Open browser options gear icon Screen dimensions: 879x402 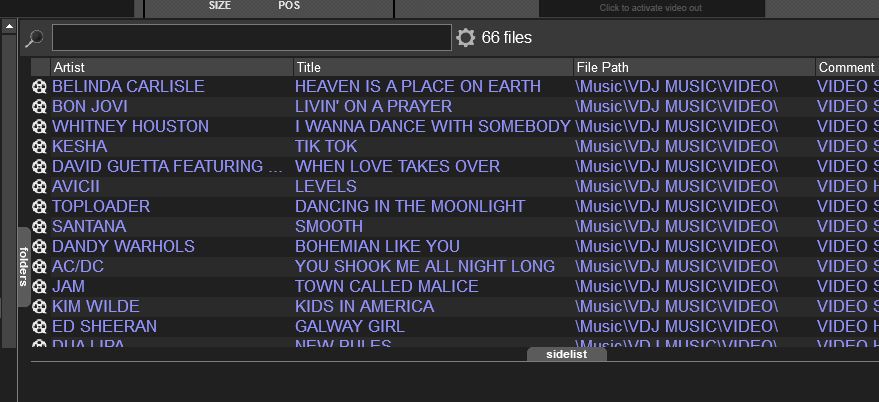465,38
